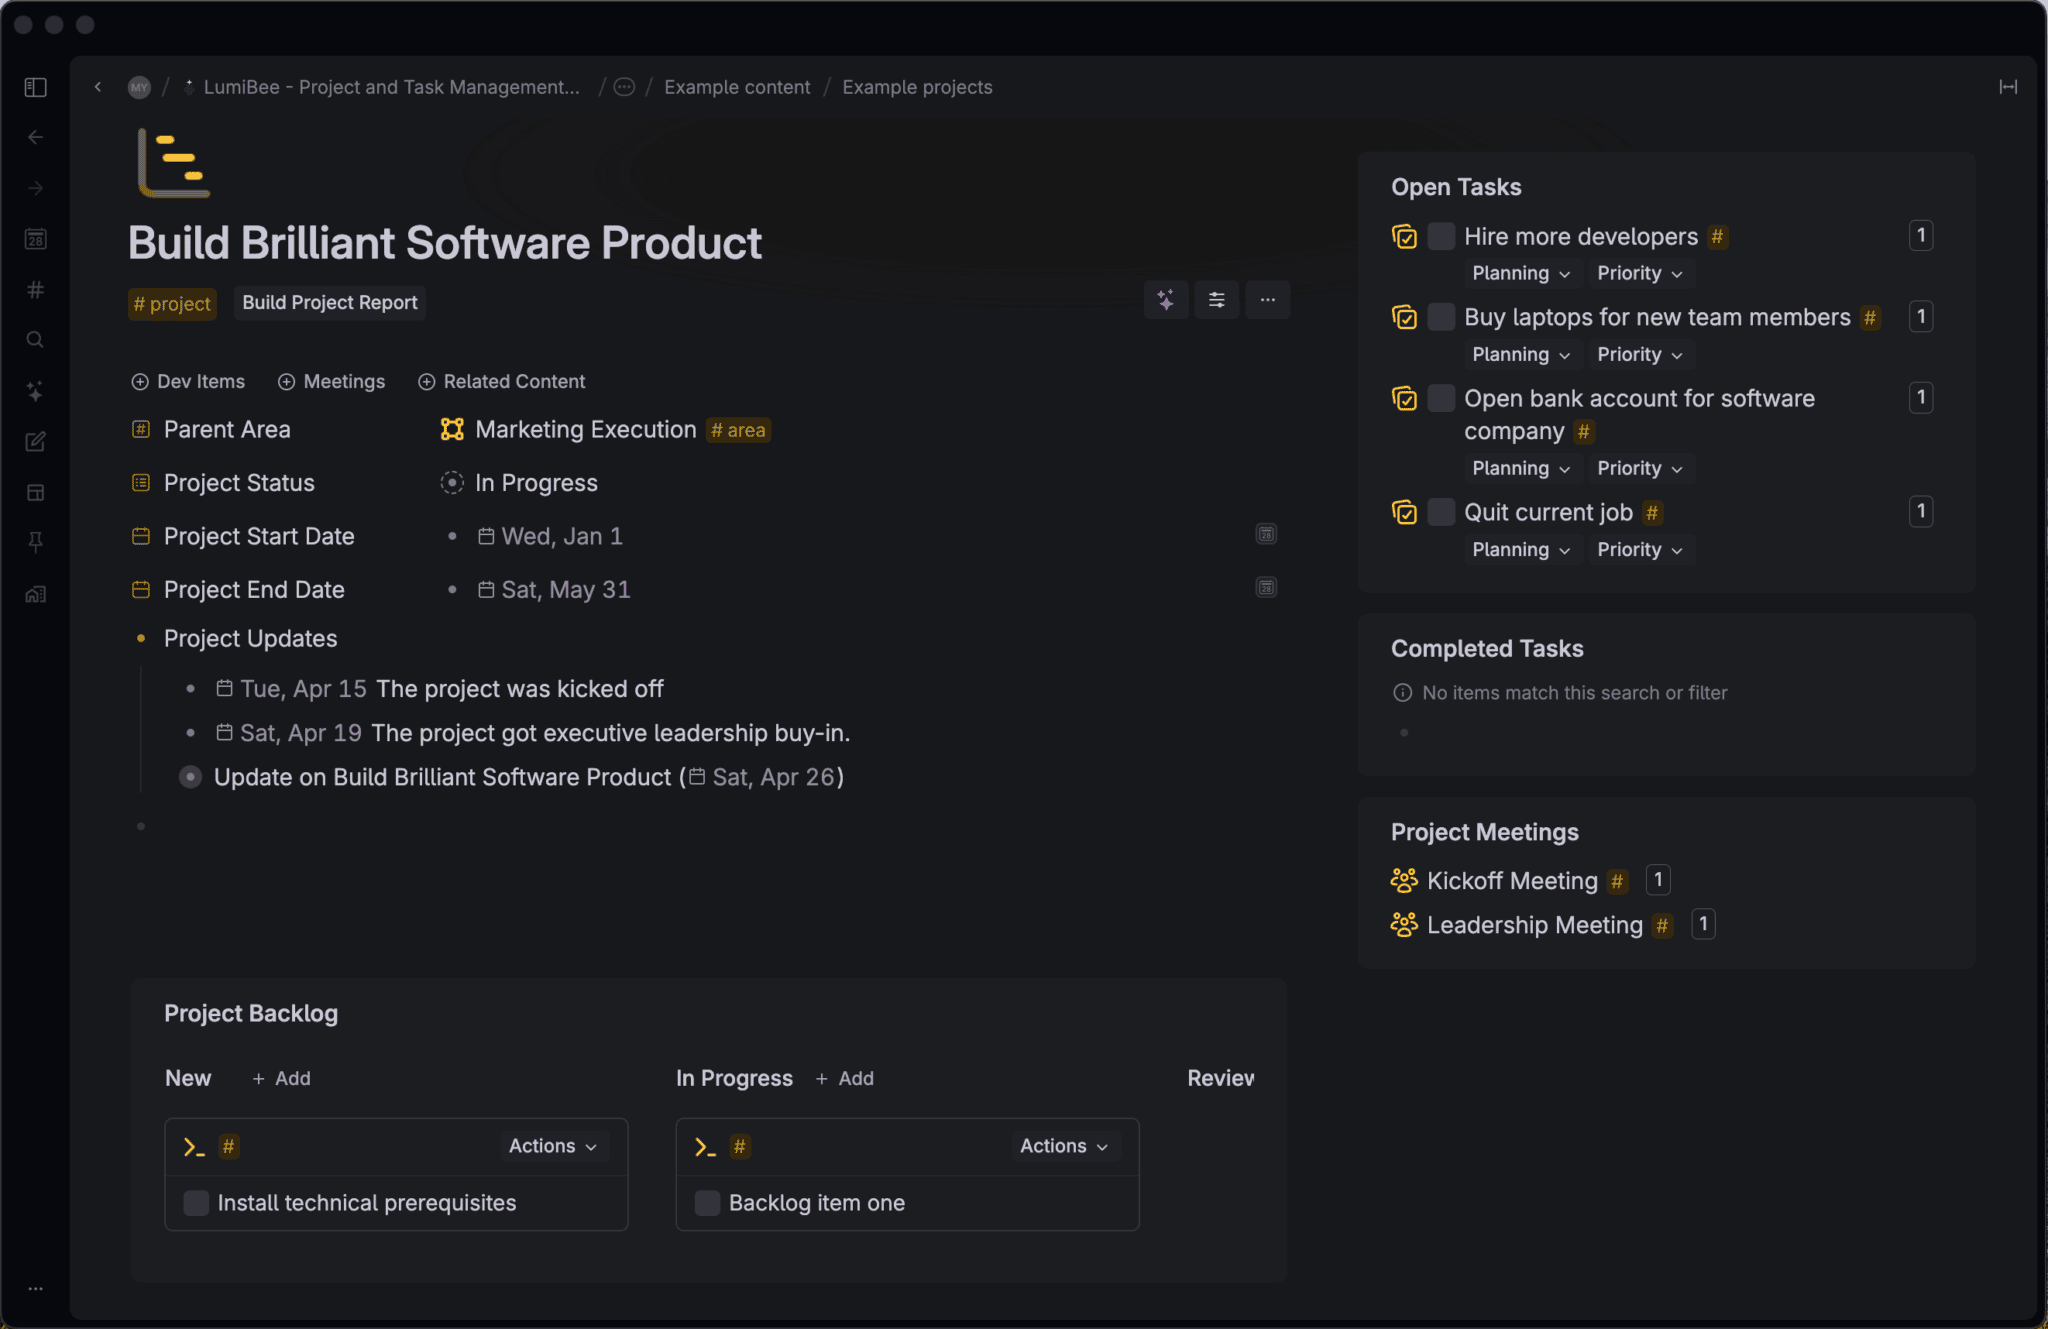Open Priority dropdown under Quit current job
Screen dimensions: 2048x1329
point(1639,550)
